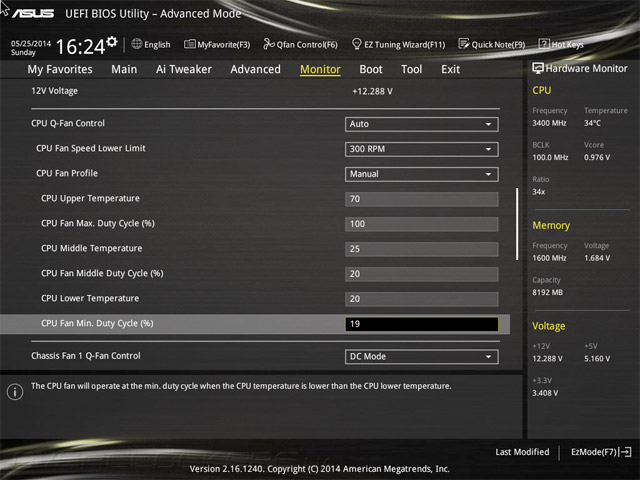Click the 5.160 V reading

click(x=597, y=359)
